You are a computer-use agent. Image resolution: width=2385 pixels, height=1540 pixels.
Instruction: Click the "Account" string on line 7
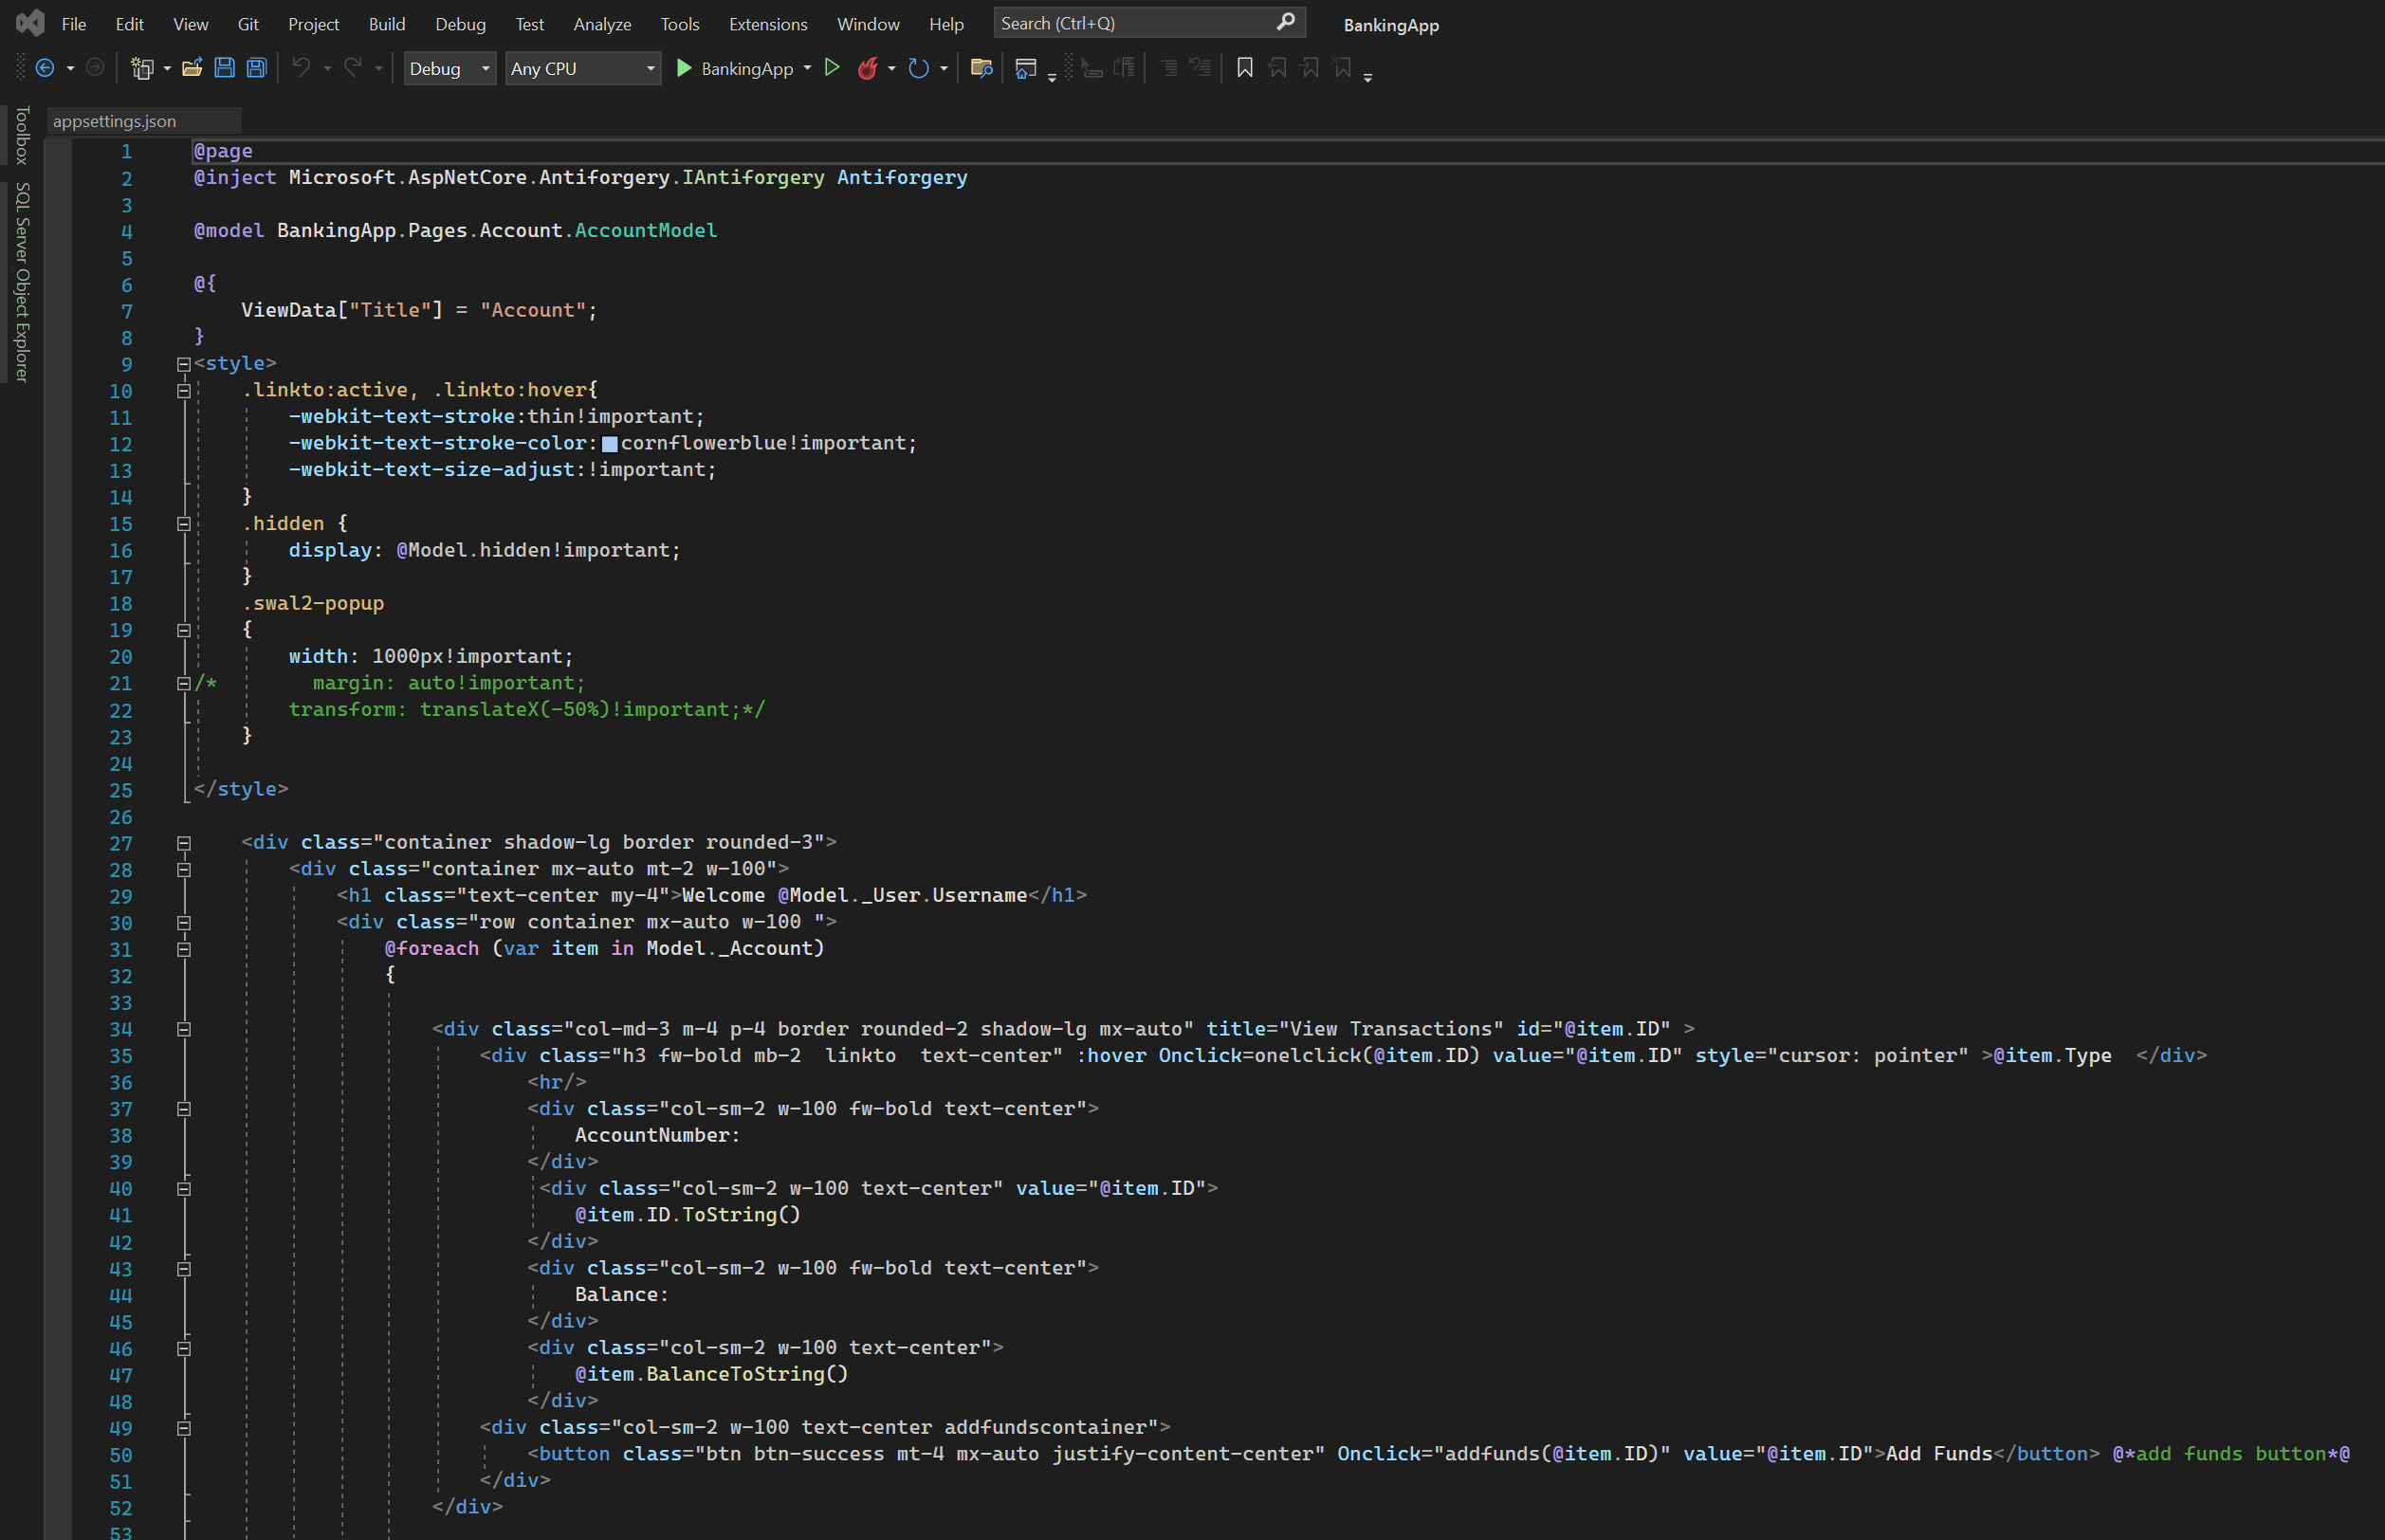[533, 310]
